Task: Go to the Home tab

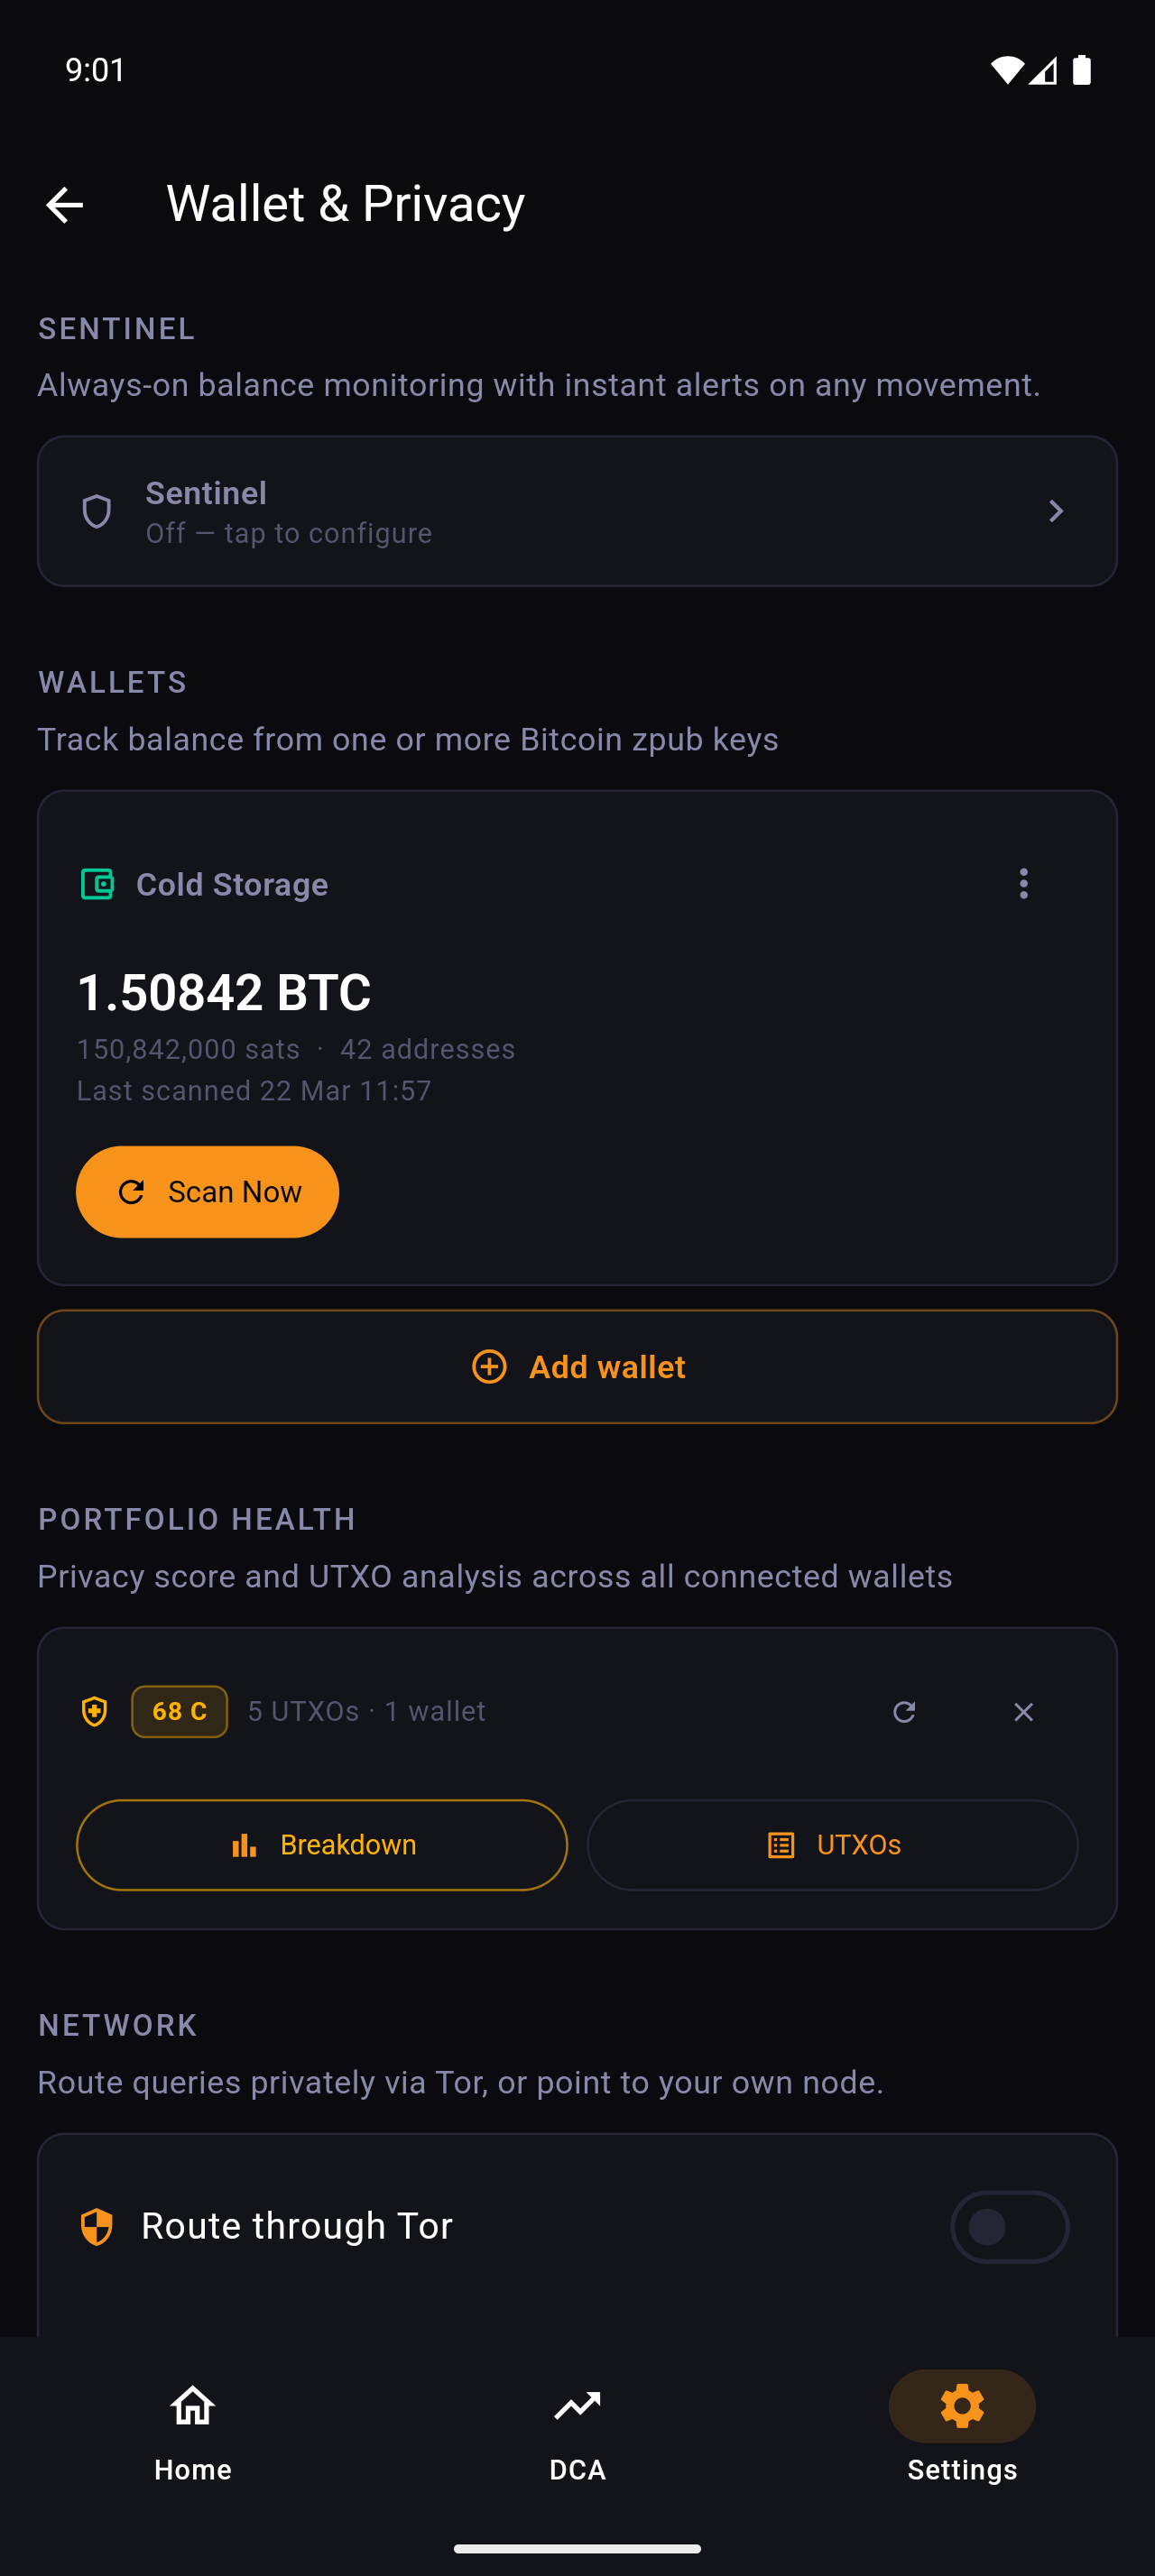Action: [193, 2427]
